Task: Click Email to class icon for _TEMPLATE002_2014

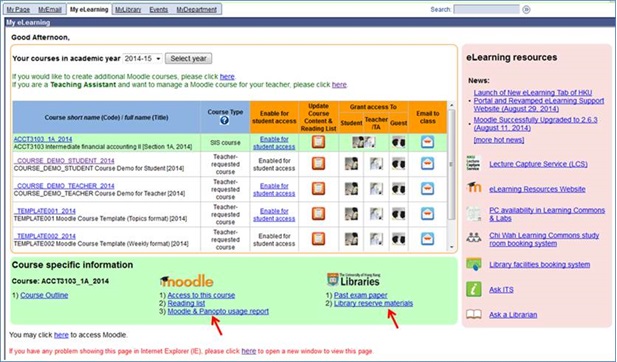Action: pos(427,238)
